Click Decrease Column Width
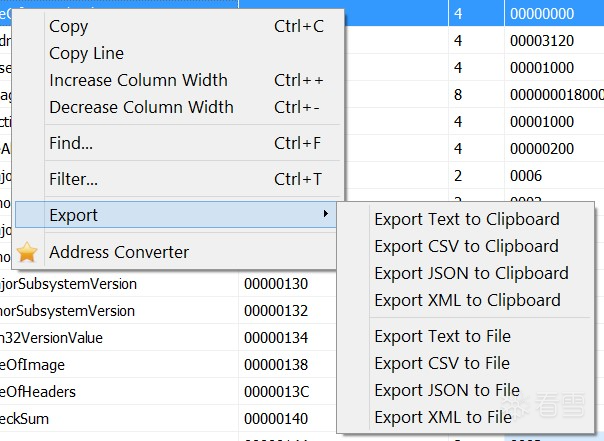 click(141, 107)
